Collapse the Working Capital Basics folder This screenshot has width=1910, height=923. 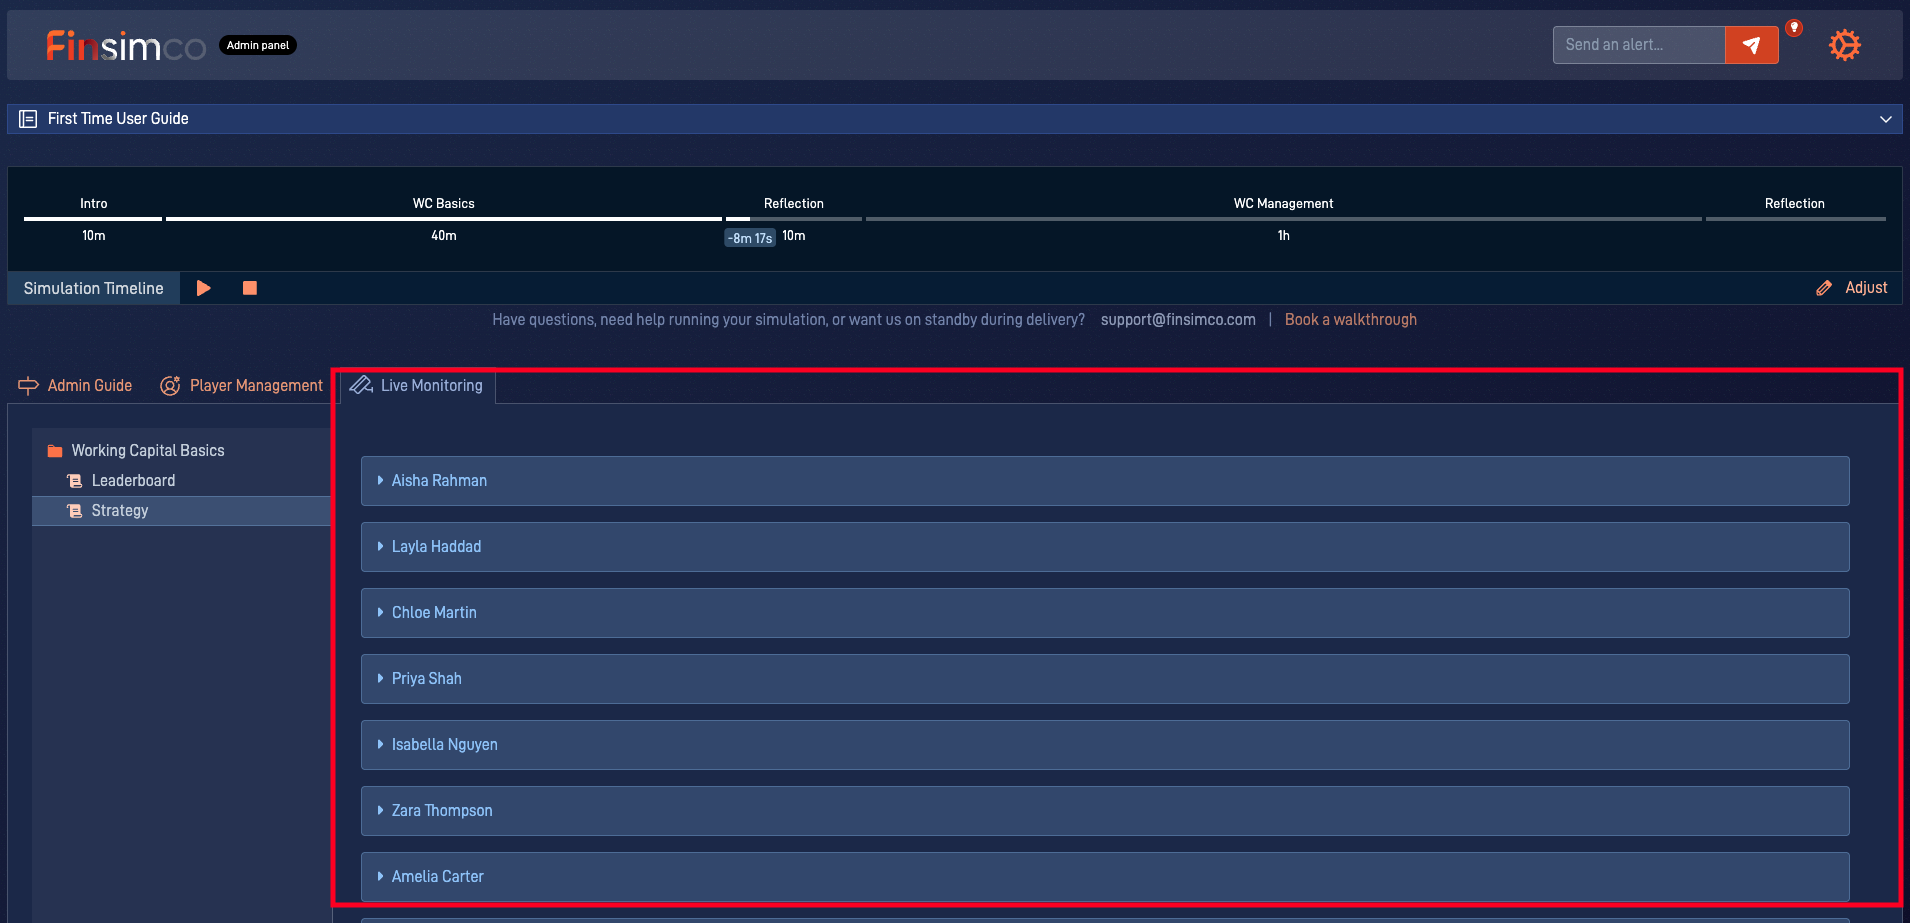click(148, 451)
